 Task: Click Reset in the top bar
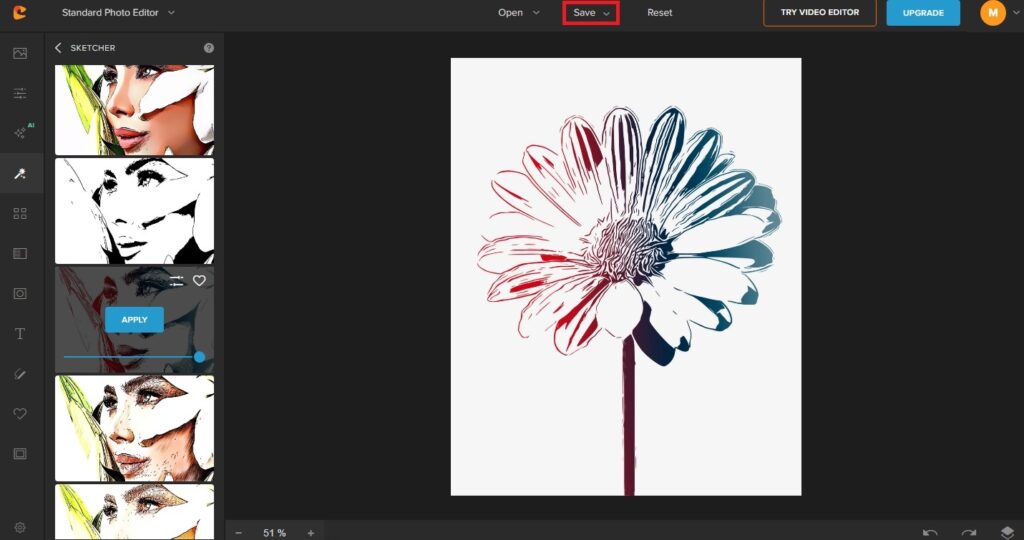(x=660, y=12)
